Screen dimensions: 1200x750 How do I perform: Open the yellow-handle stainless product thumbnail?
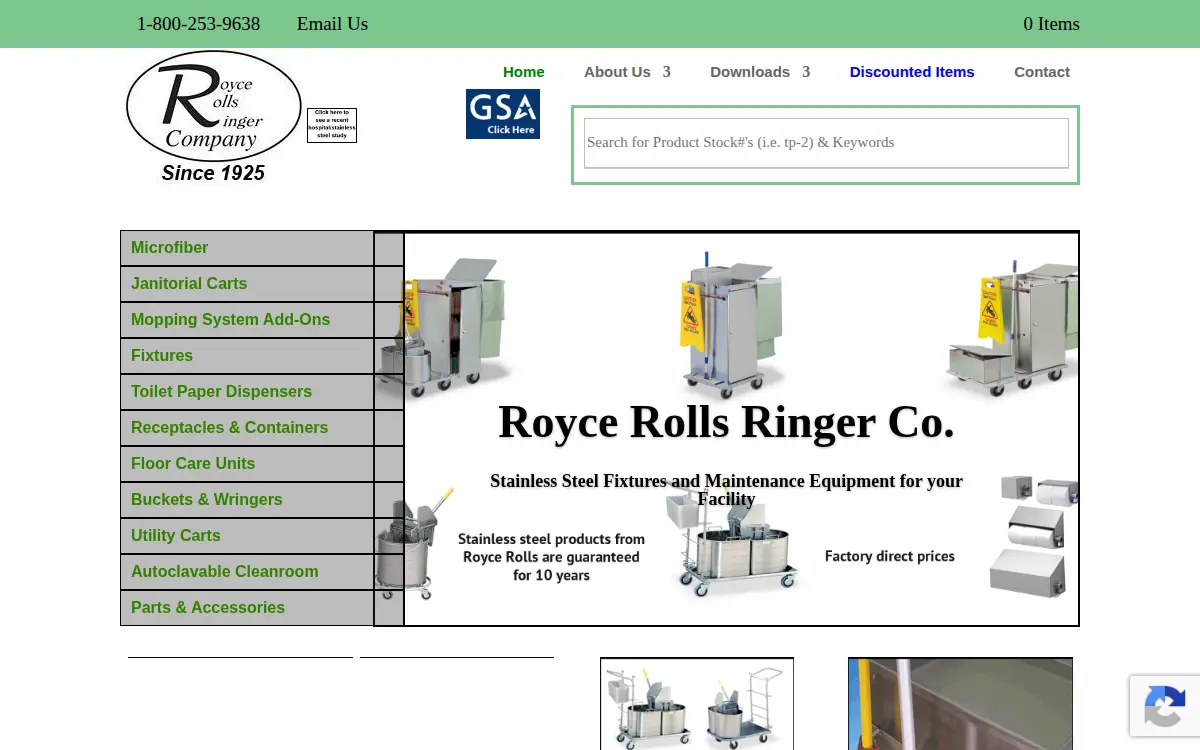(x=960, y=704)
